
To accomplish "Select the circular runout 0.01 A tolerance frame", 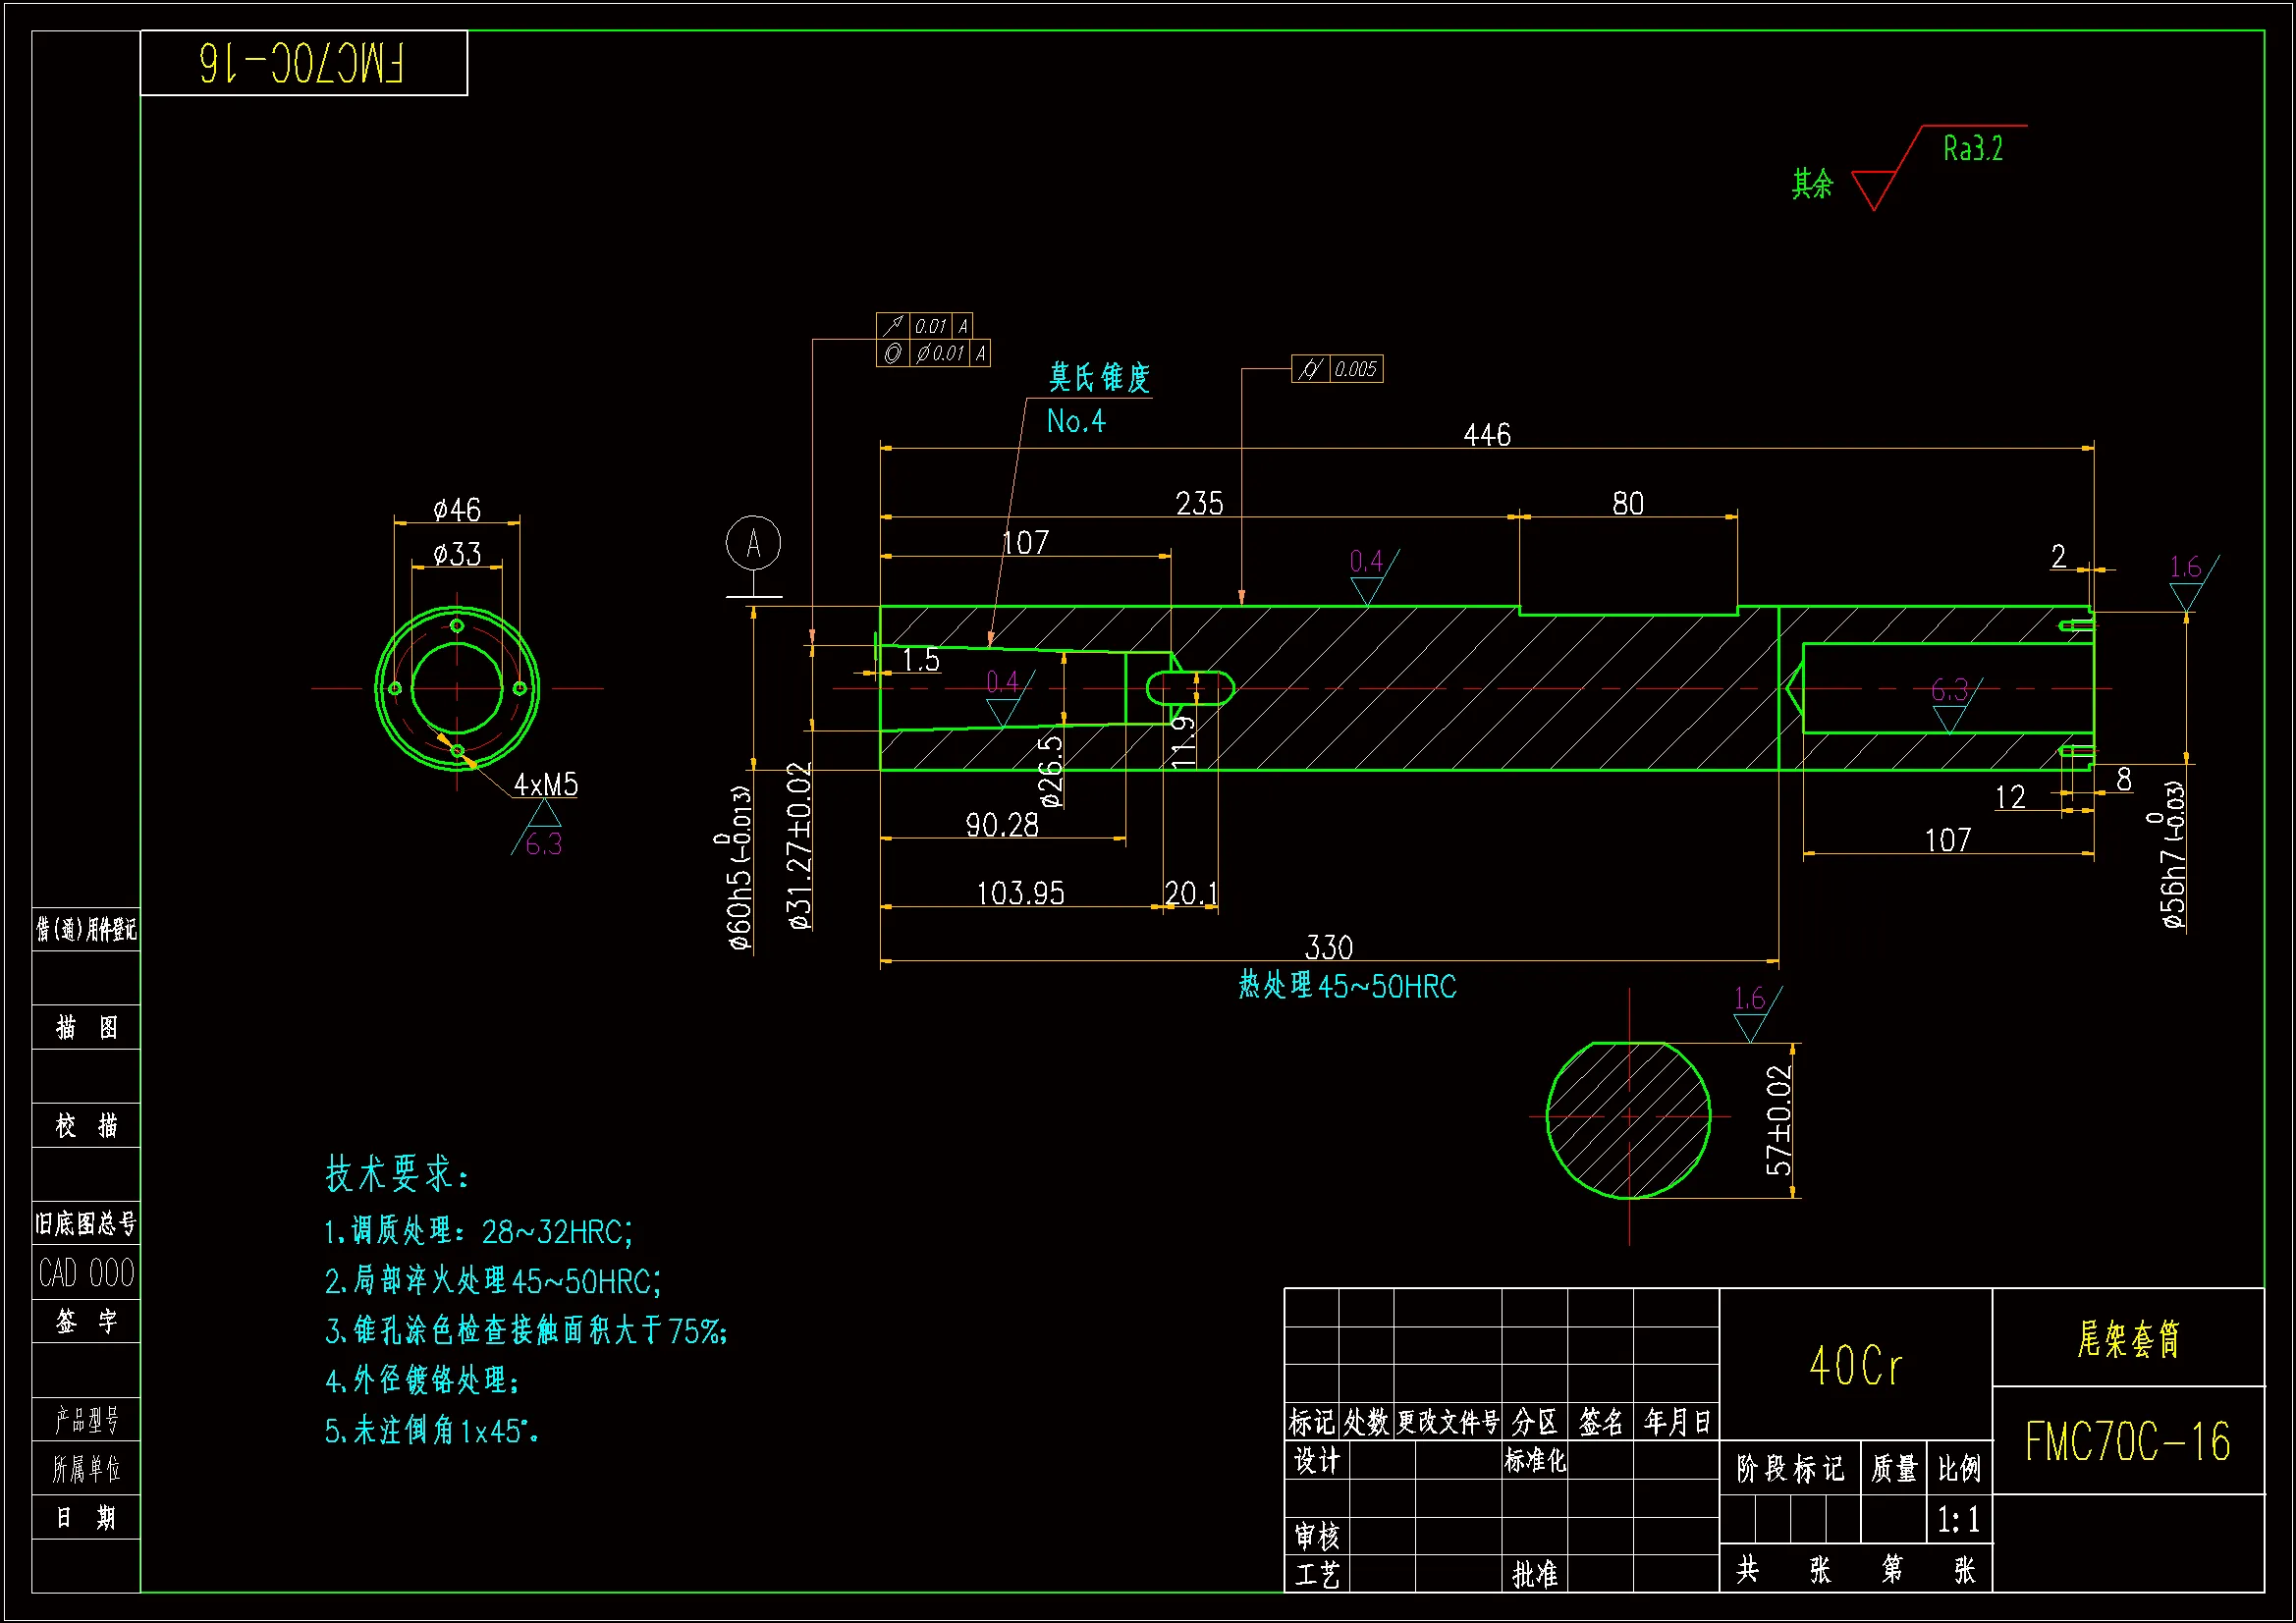I will pyautogui.click(x=924, y=326).
